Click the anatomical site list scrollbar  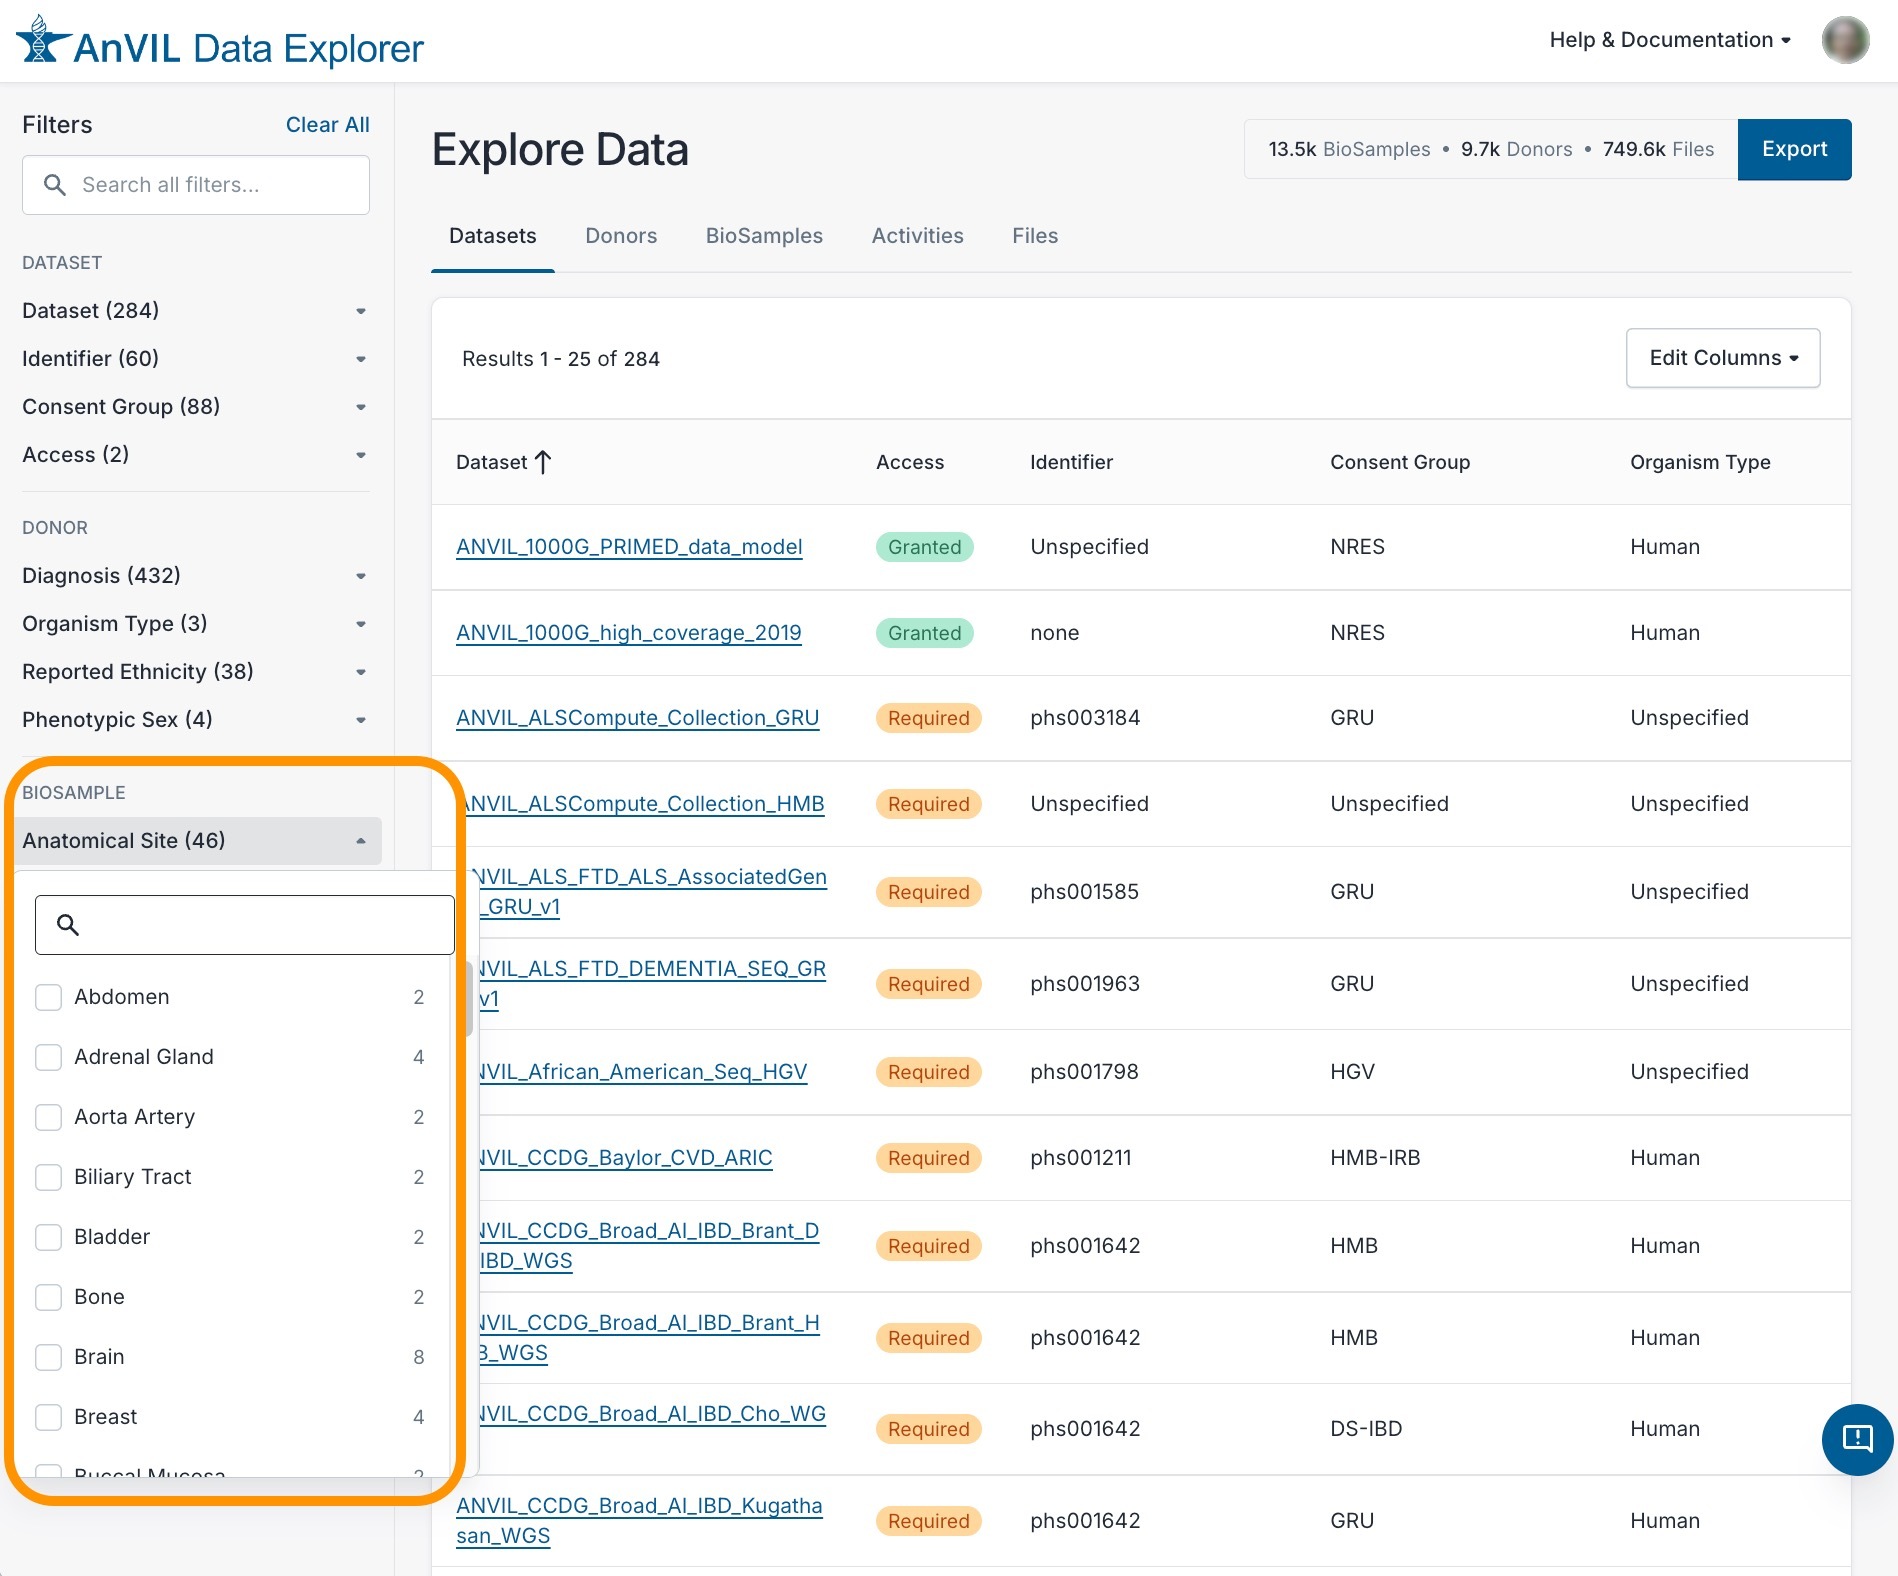(468, 1000)
